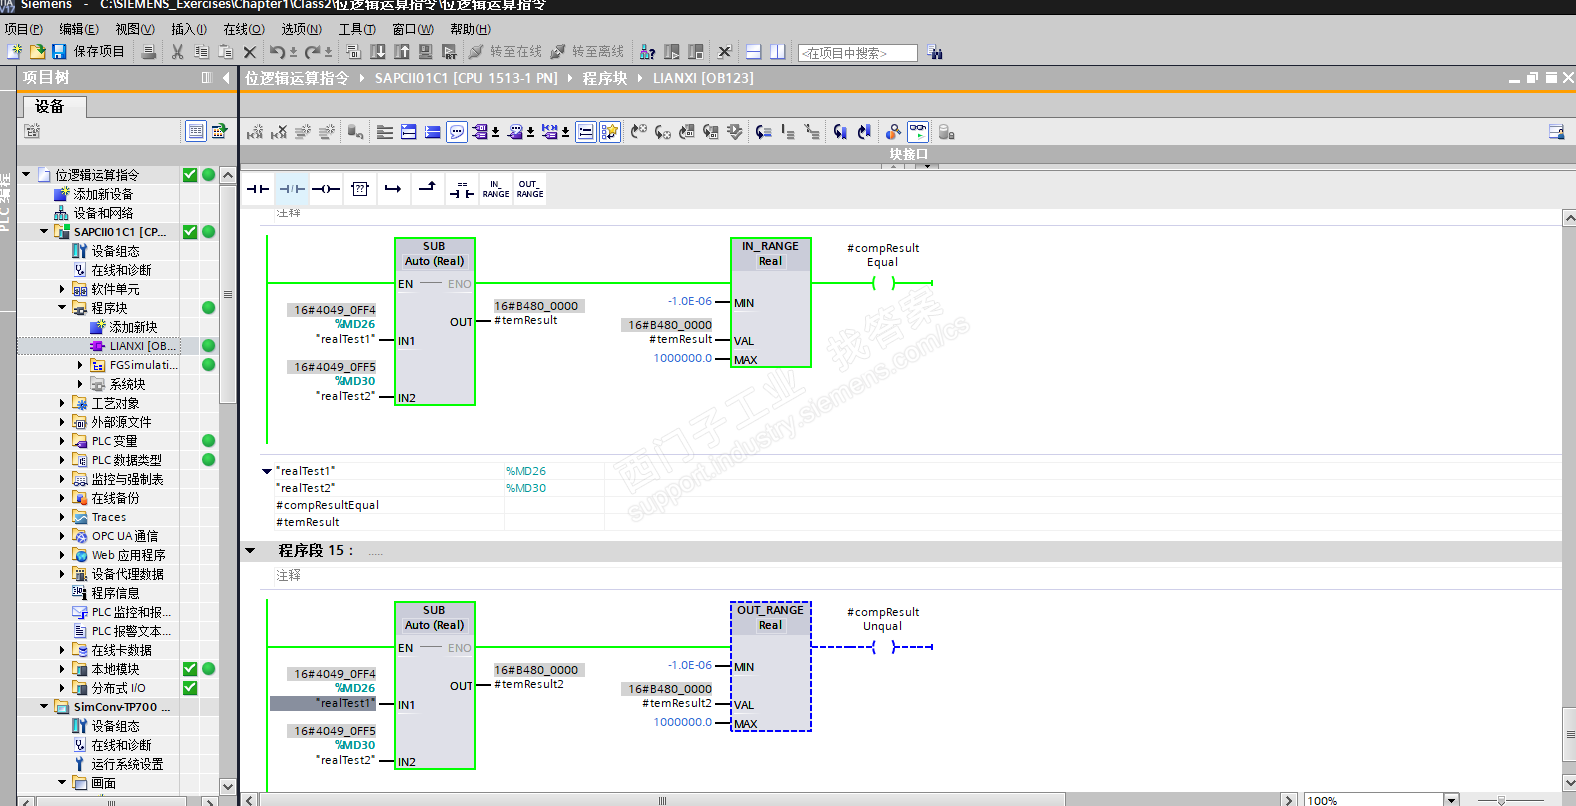Click the checkmark status beside 分布式 I/O

pos(190,688)
